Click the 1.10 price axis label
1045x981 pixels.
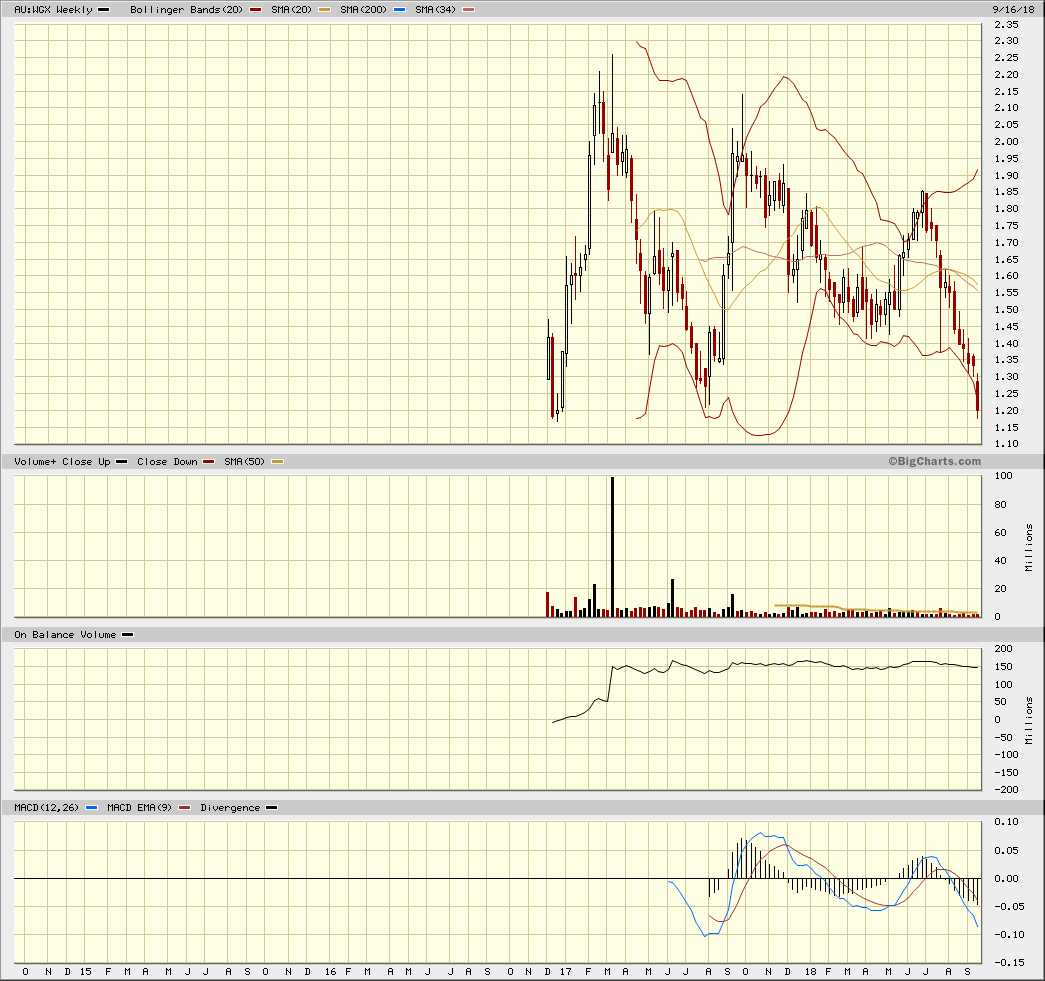click(1006, 444)
